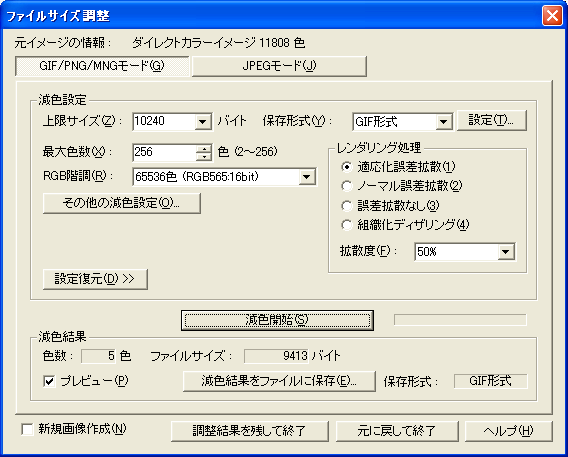Viewport: 568px width, 457px height.
Task: Select the 適応化誤差拡散 radio button
Action: 347,167
